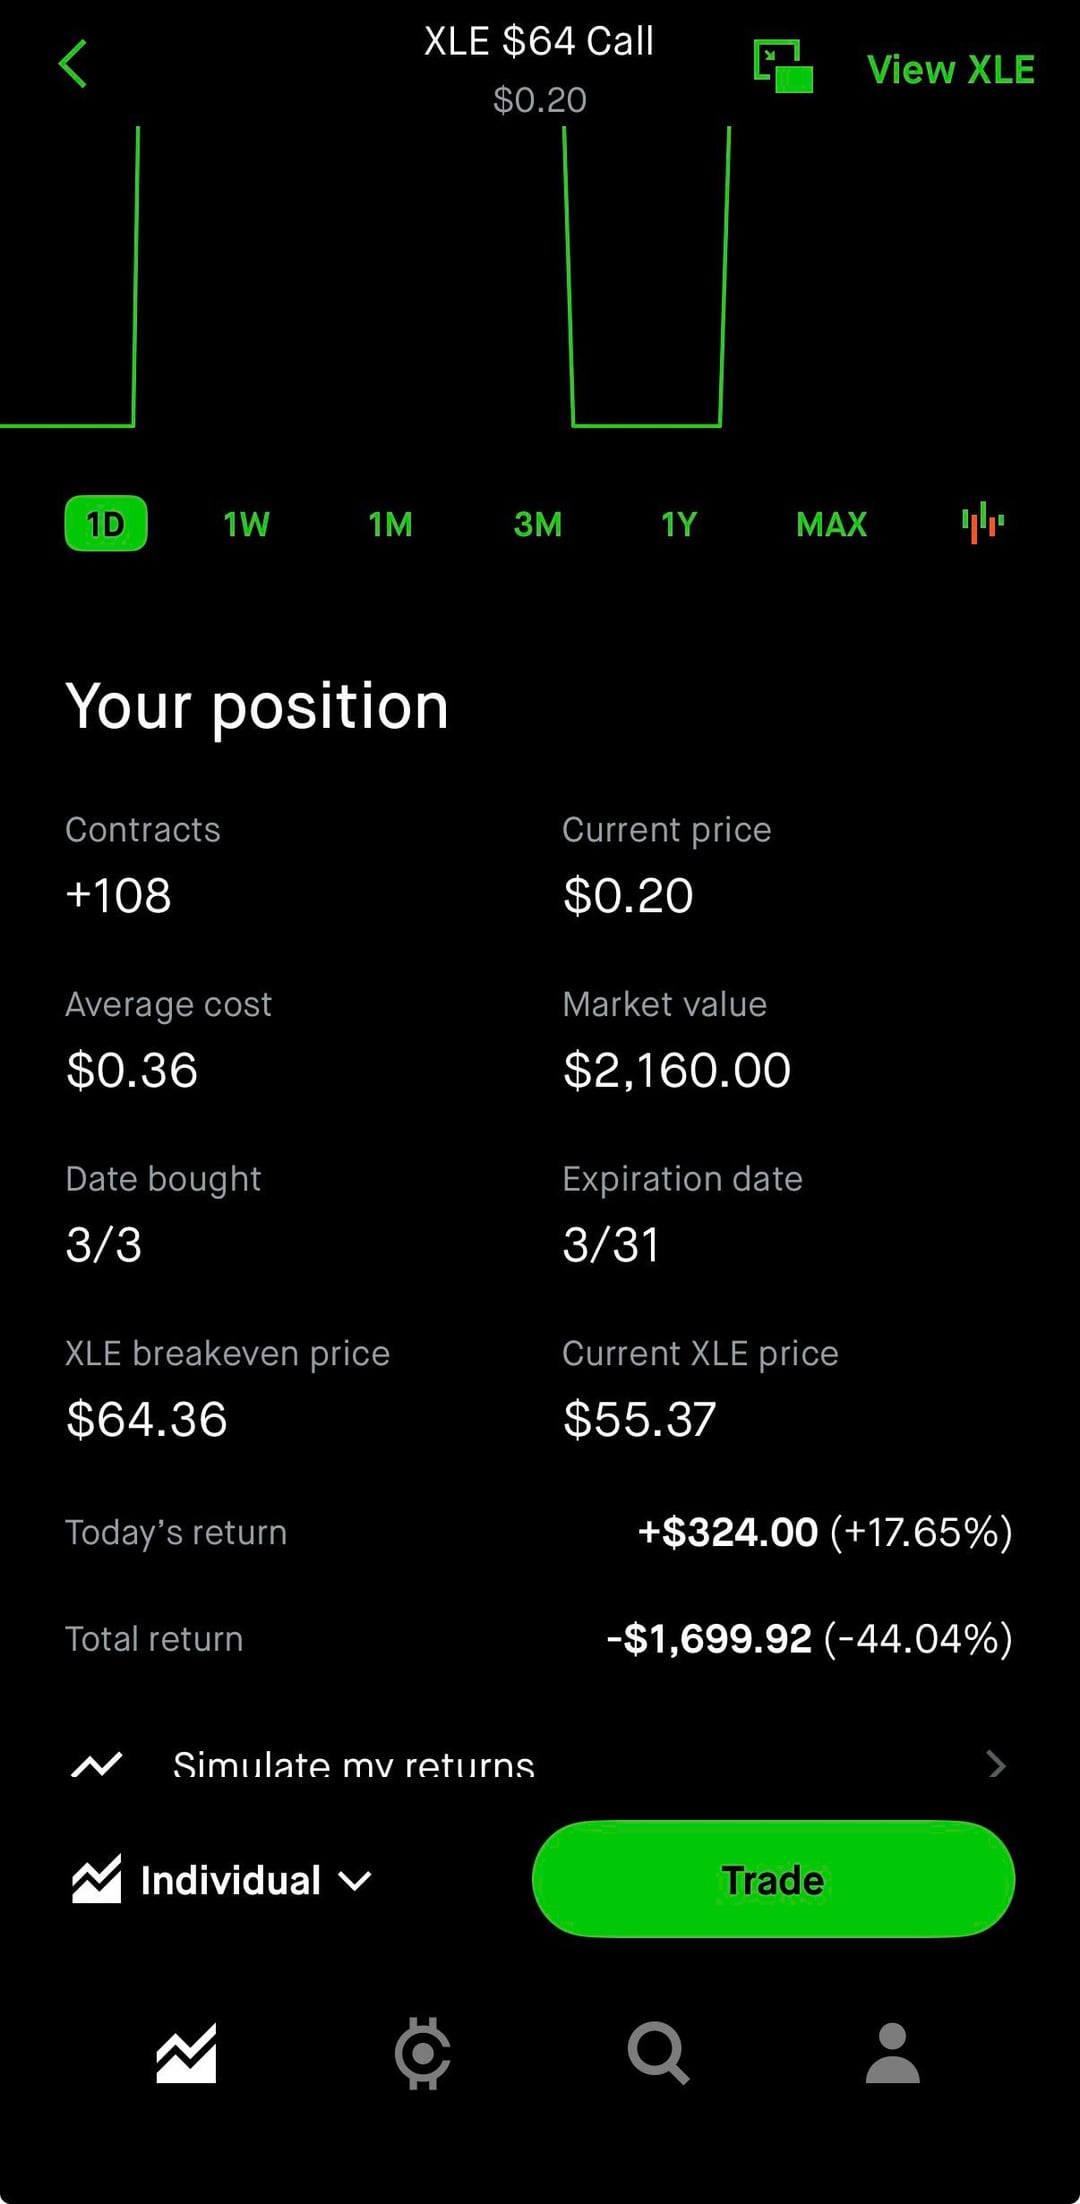Show the MAX chart range

point(831,524)
